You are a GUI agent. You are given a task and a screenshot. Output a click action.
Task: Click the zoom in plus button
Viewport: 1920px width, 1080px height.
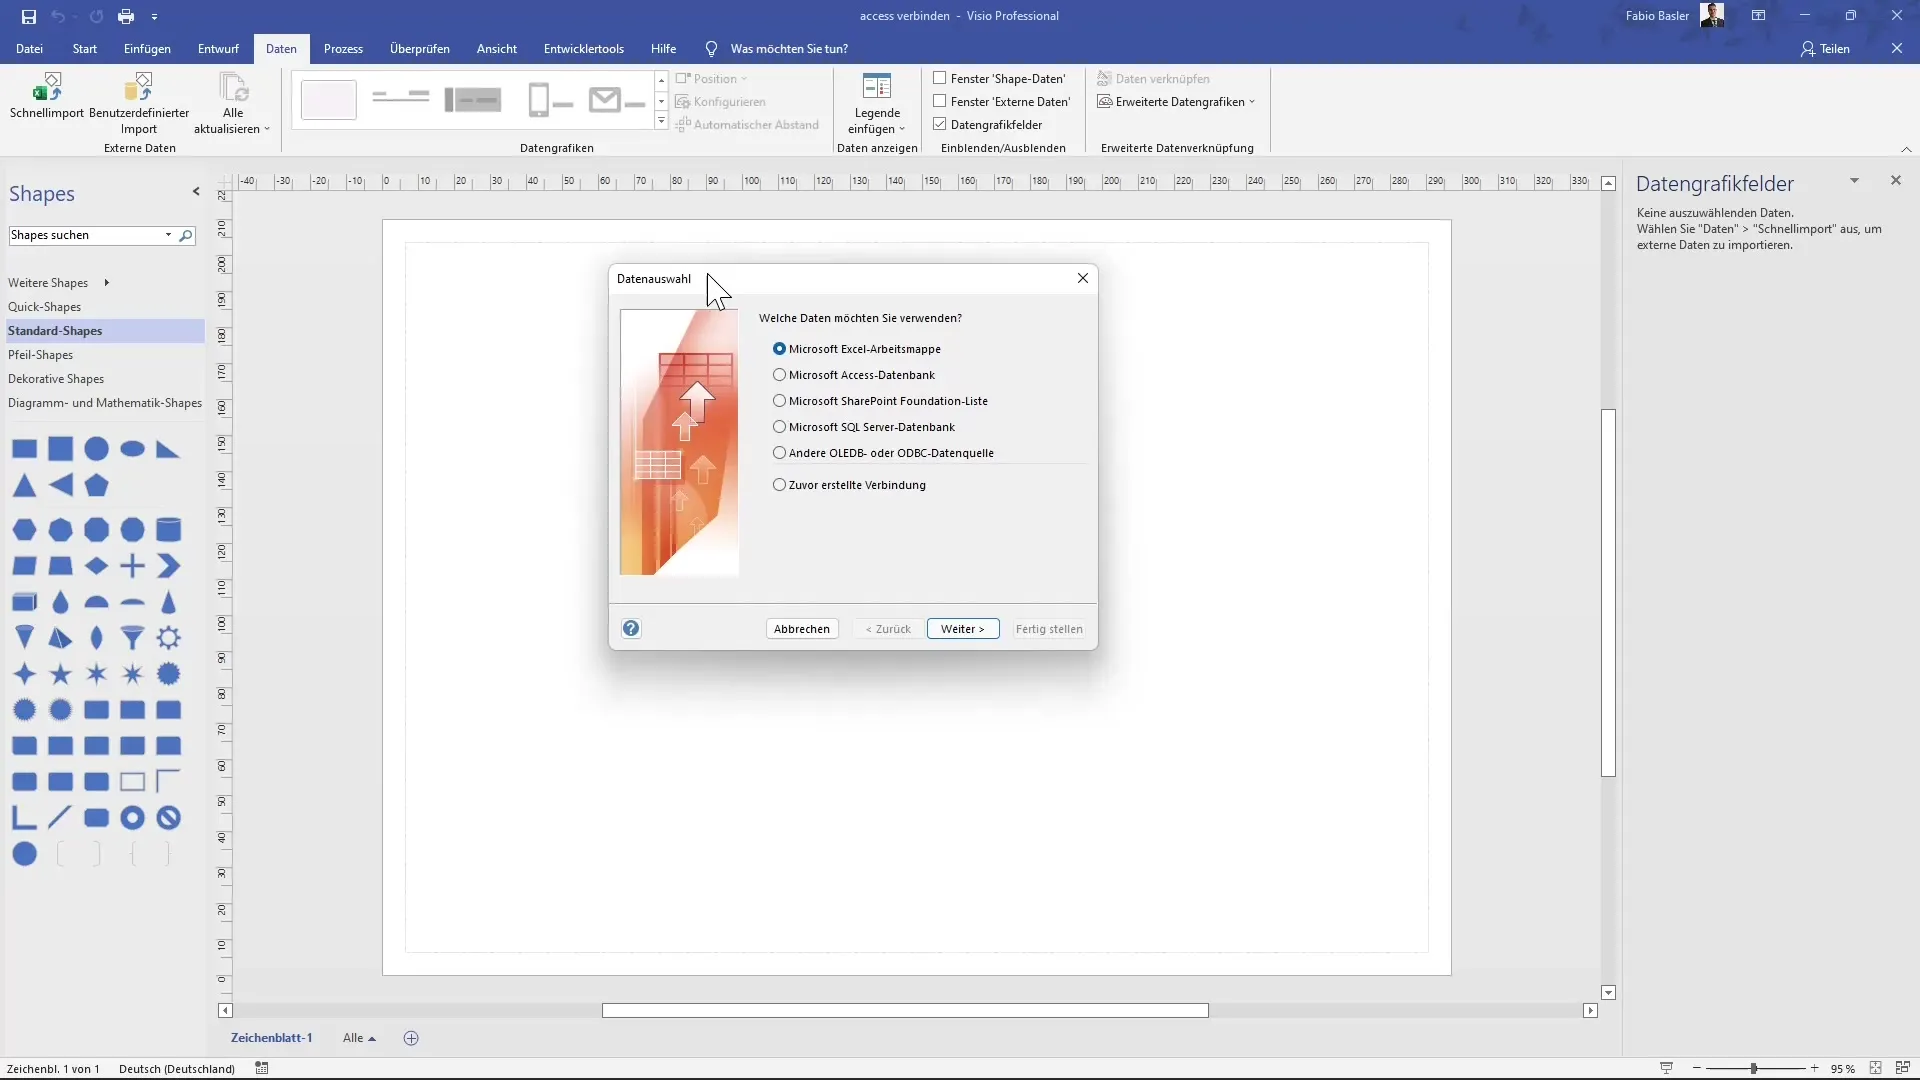1814,1068
